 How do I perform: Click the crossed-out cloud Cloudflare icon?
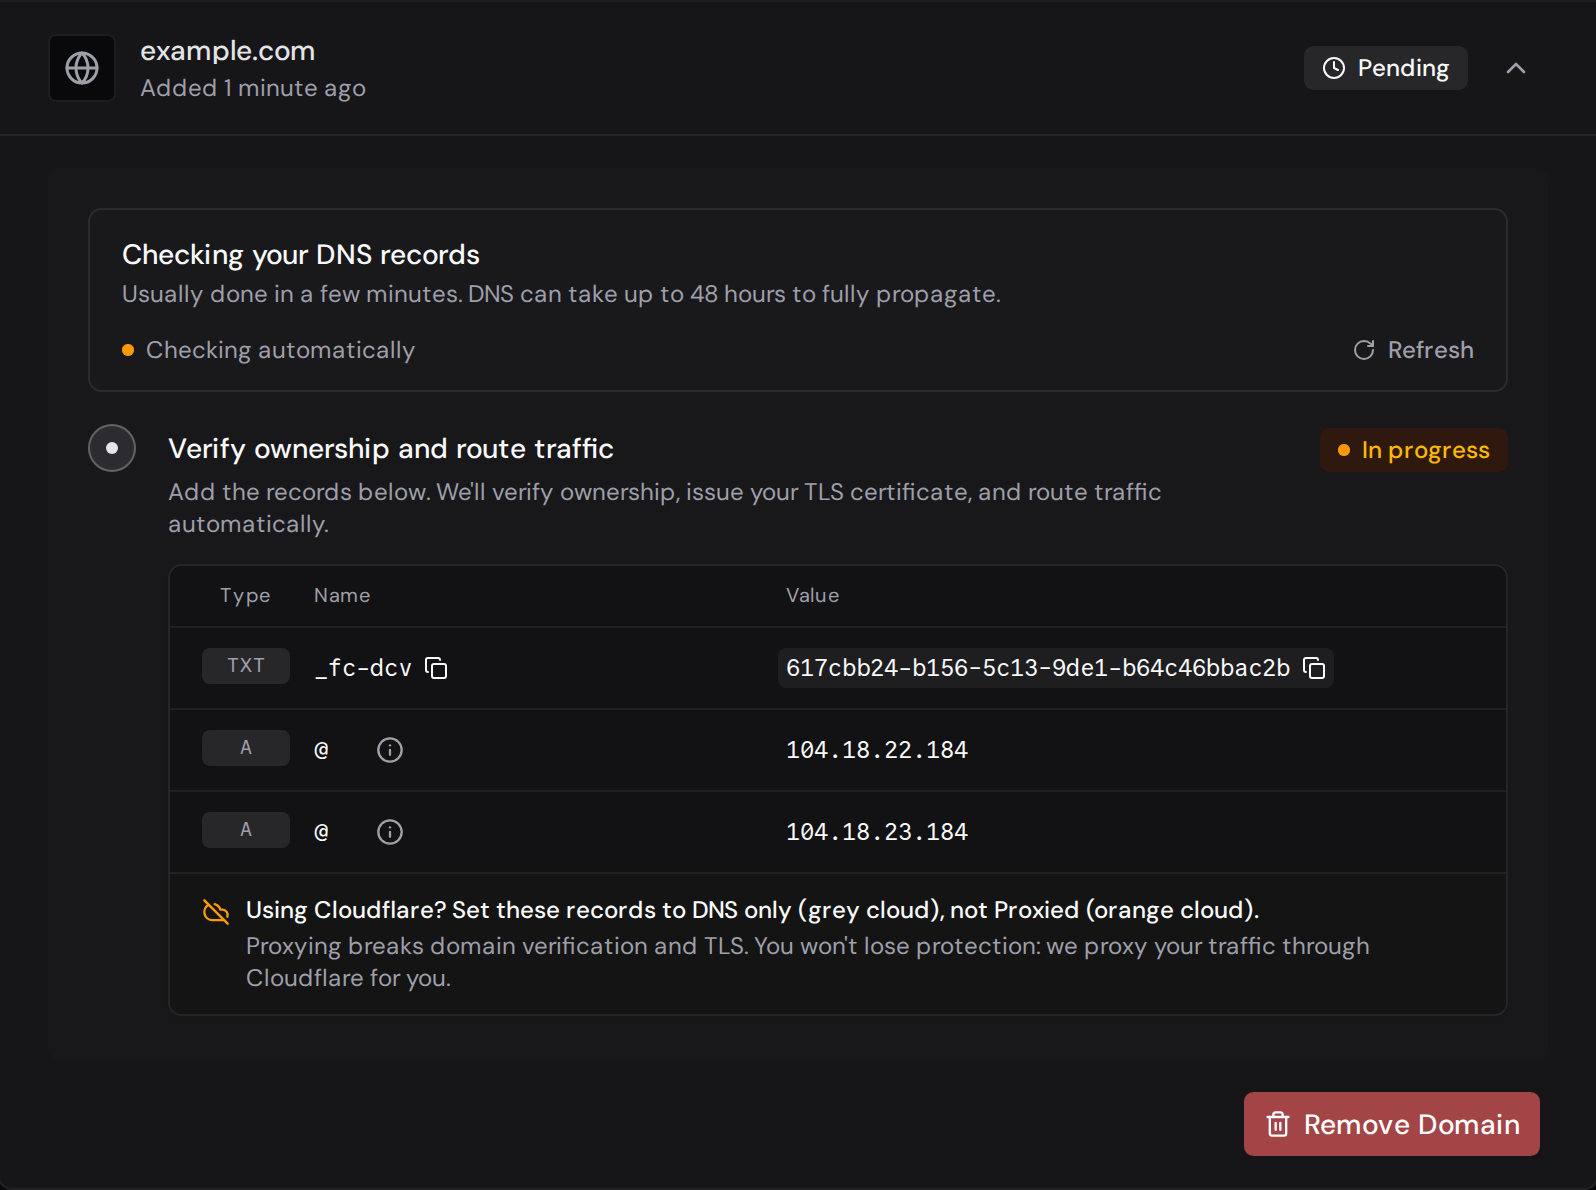point(216,911)
